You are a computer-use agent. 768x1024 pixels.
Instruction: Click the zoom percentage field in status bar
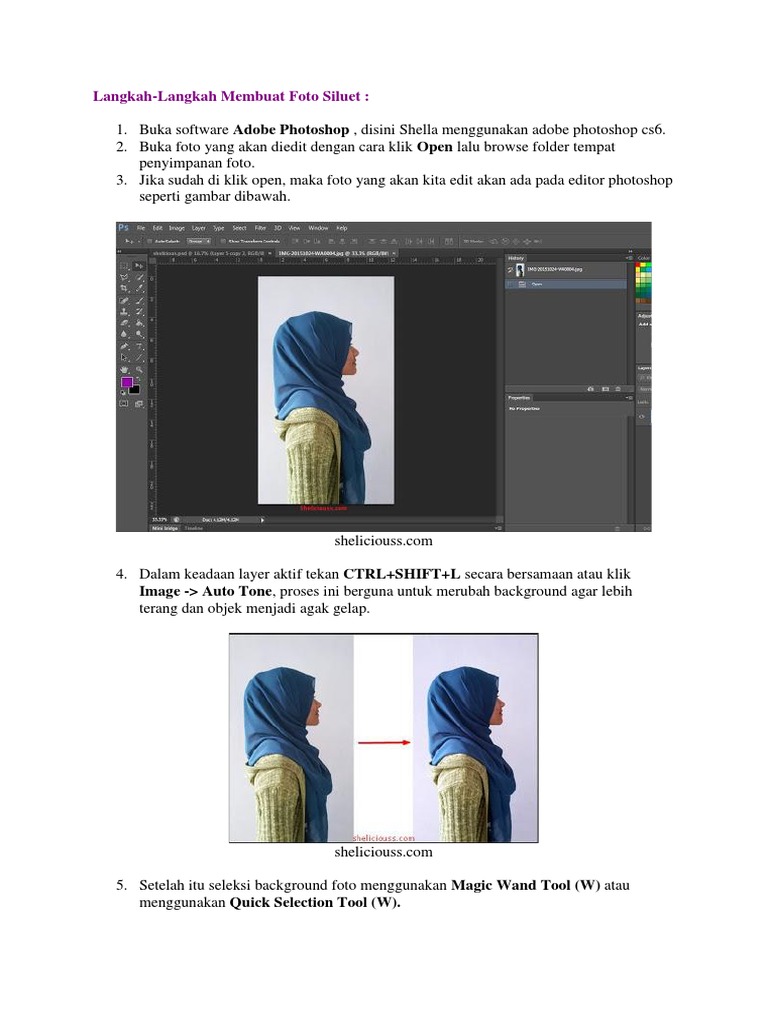(159, 520)
